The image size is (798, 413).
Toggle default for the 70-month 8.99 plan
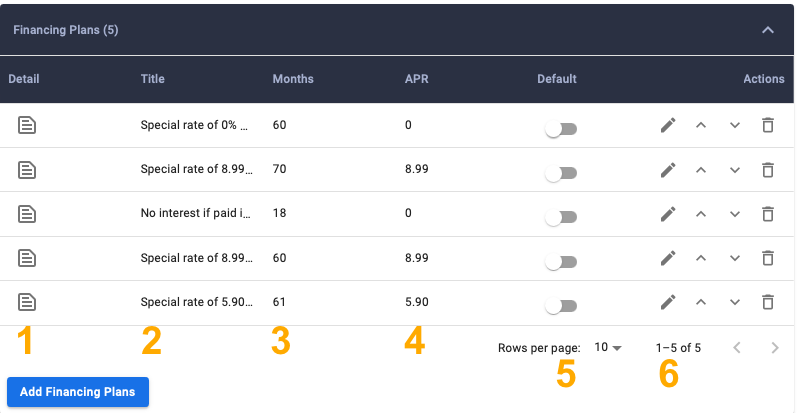pos(560,174)
